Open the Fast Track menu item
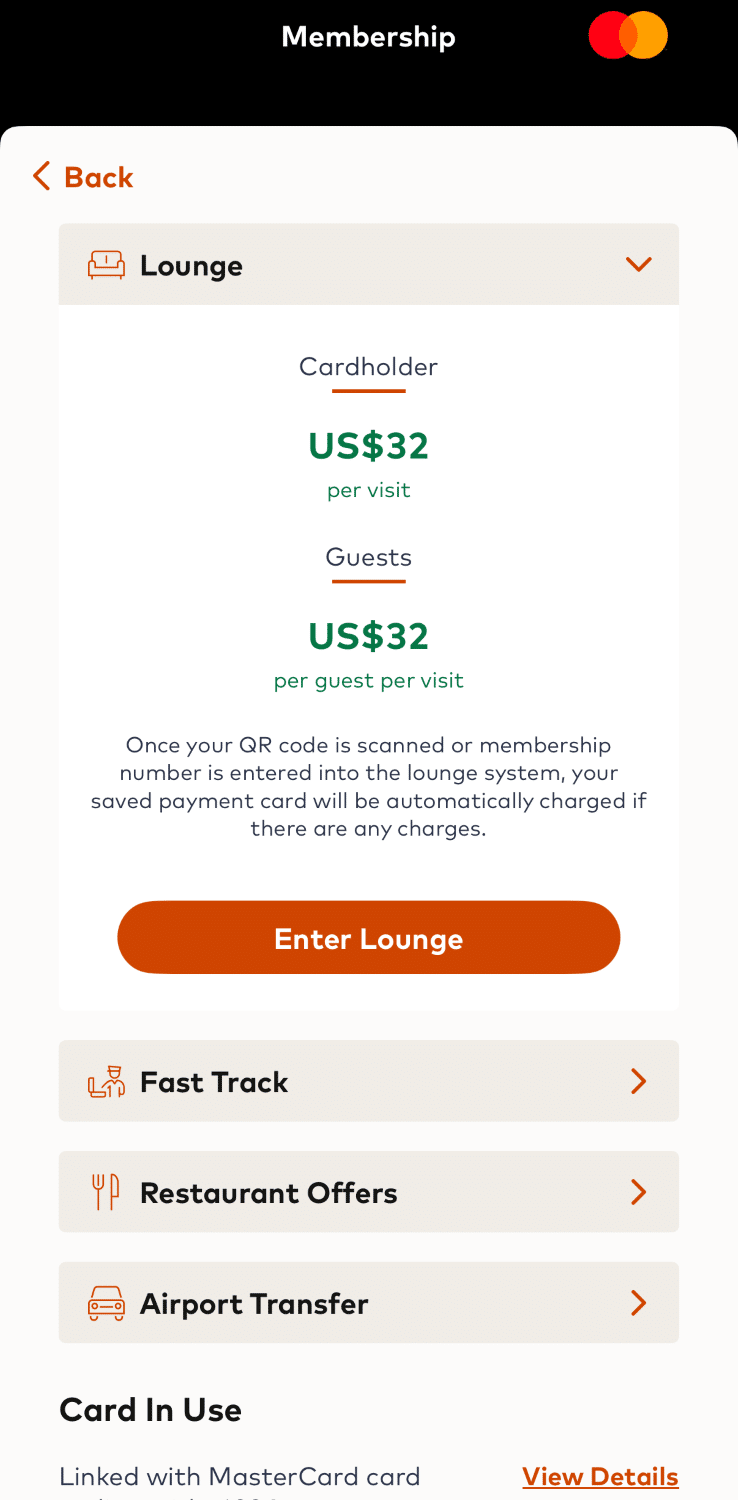 pyautogui.click(x=214, y=1082)
